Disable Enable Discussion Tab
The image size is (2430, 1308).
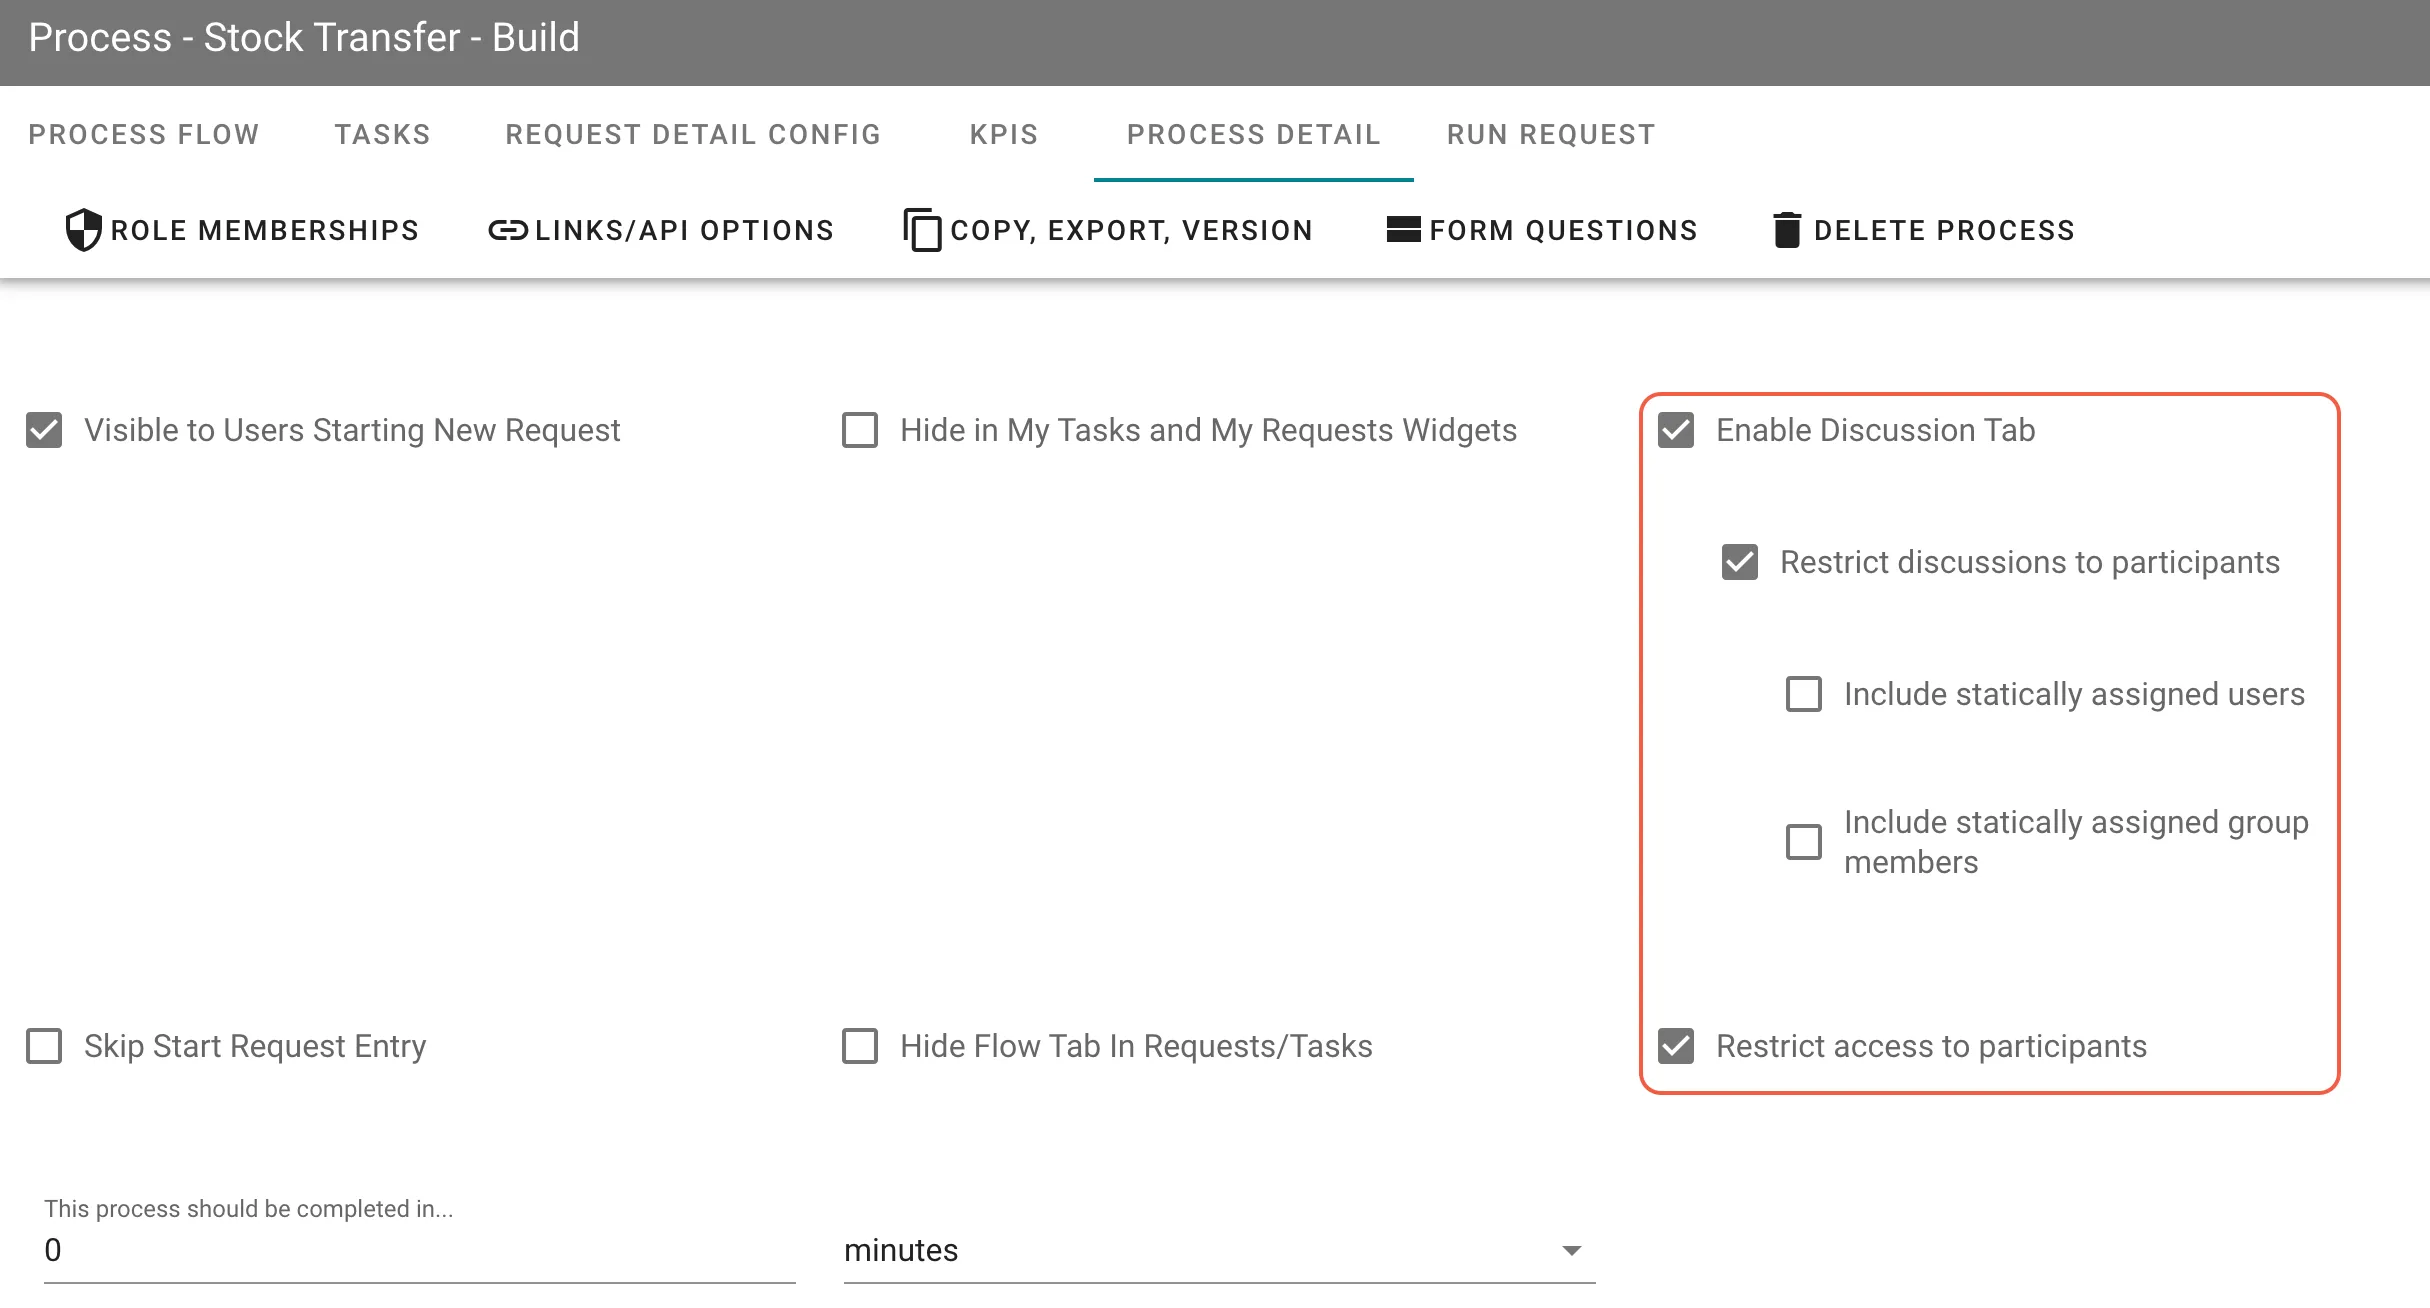[x=1677, y=430]
